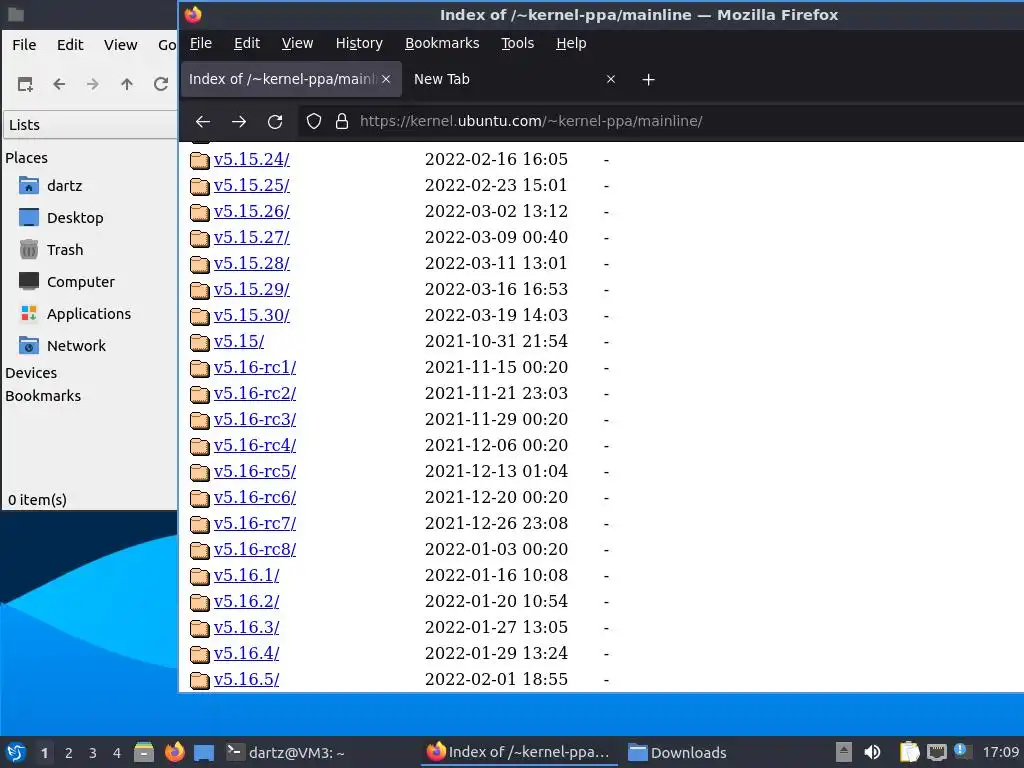Open the v5.15.30/ directory link
The width and height of the screenshot is (1024, 768).
(x=251, y=315)
